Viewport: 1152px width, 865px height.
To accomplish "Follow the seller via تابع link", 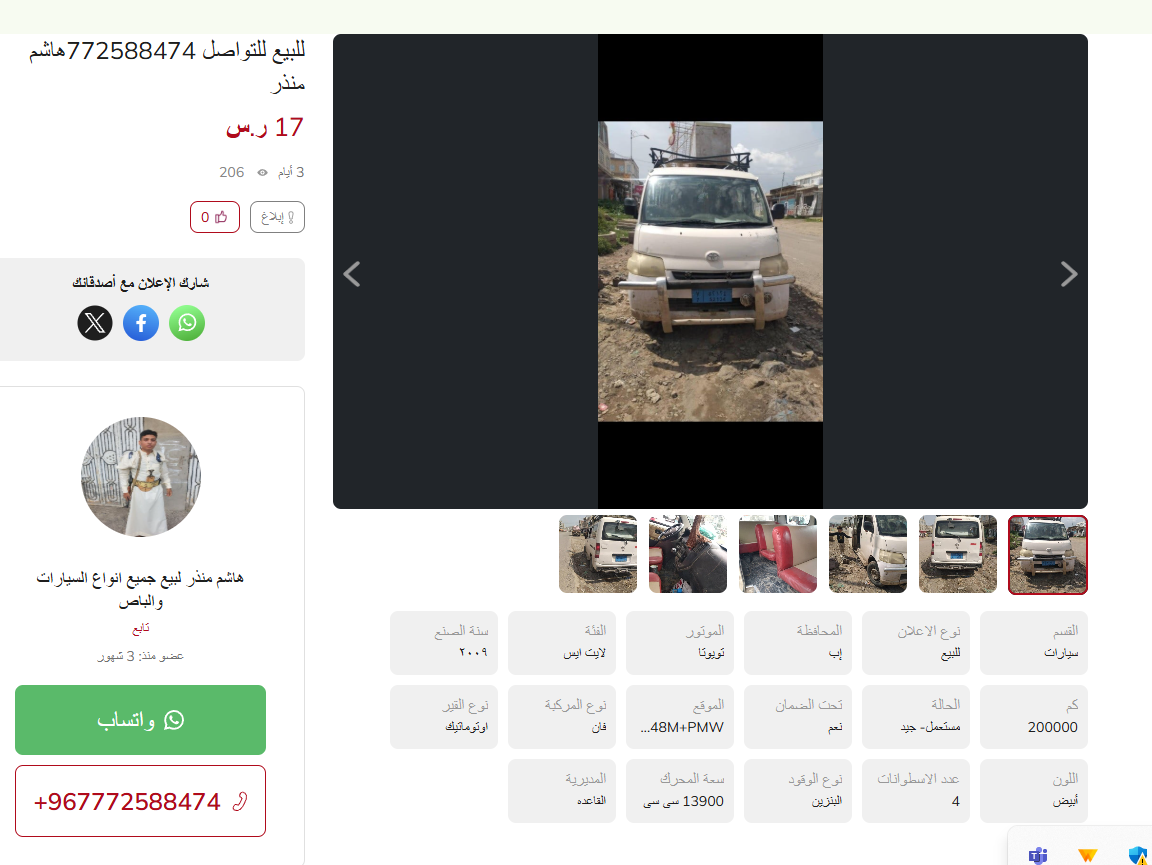I will tap(140, 628).
